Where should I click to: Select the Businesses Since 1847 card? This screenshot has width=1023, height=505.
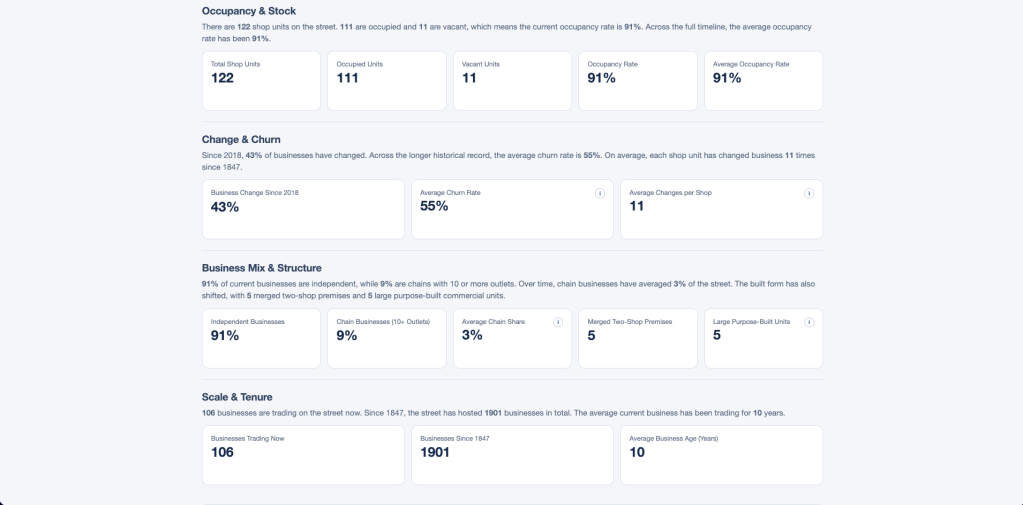coord(512,455)
